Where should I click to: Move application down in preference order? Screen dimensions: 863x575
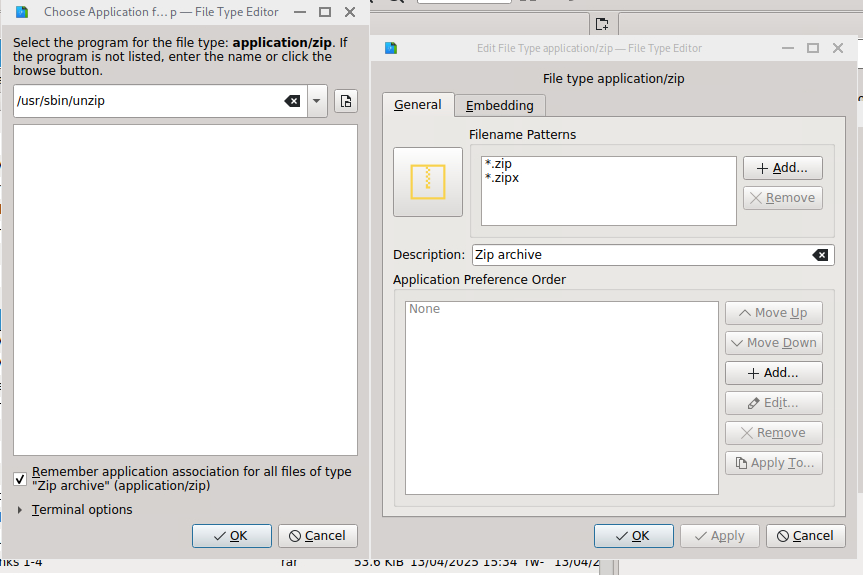click(774, 343)
